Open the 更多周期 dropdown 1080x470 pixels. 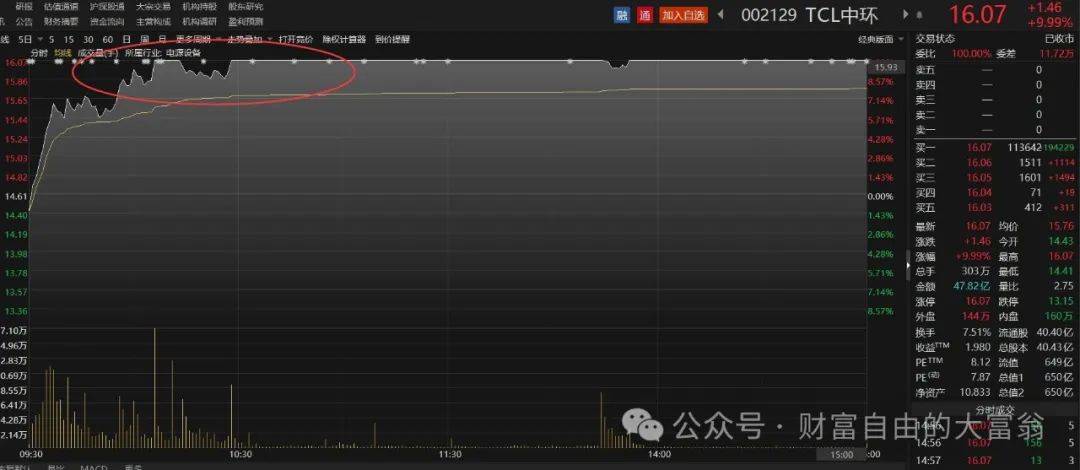point(197,39)
